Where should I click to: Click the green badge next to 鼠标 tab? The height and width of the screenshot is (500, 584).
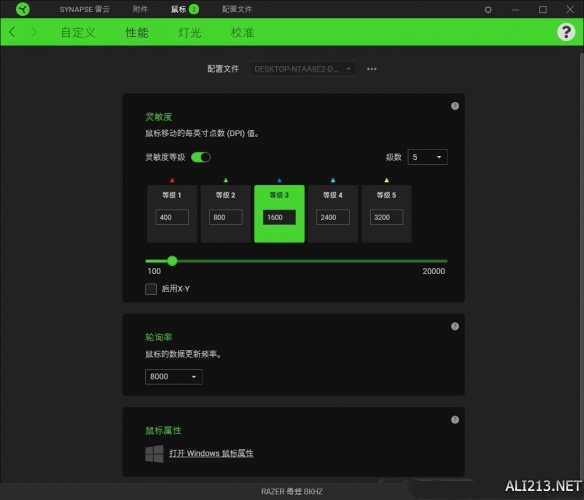[194, 9]
